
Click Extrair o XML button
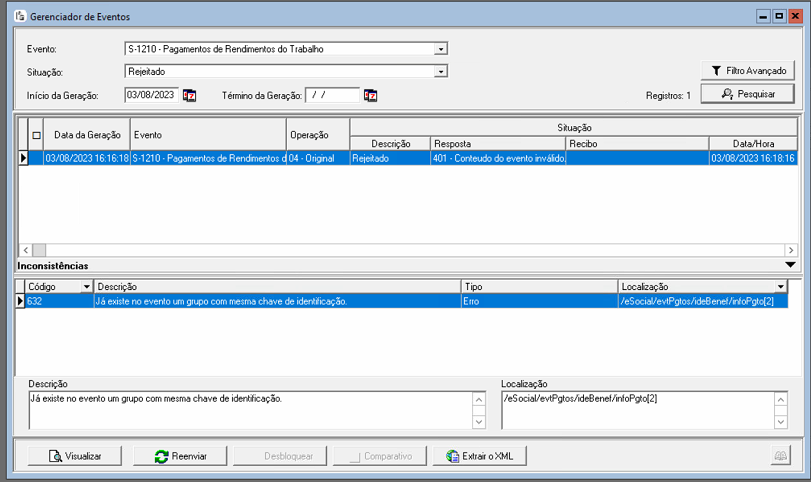[480, 456]
